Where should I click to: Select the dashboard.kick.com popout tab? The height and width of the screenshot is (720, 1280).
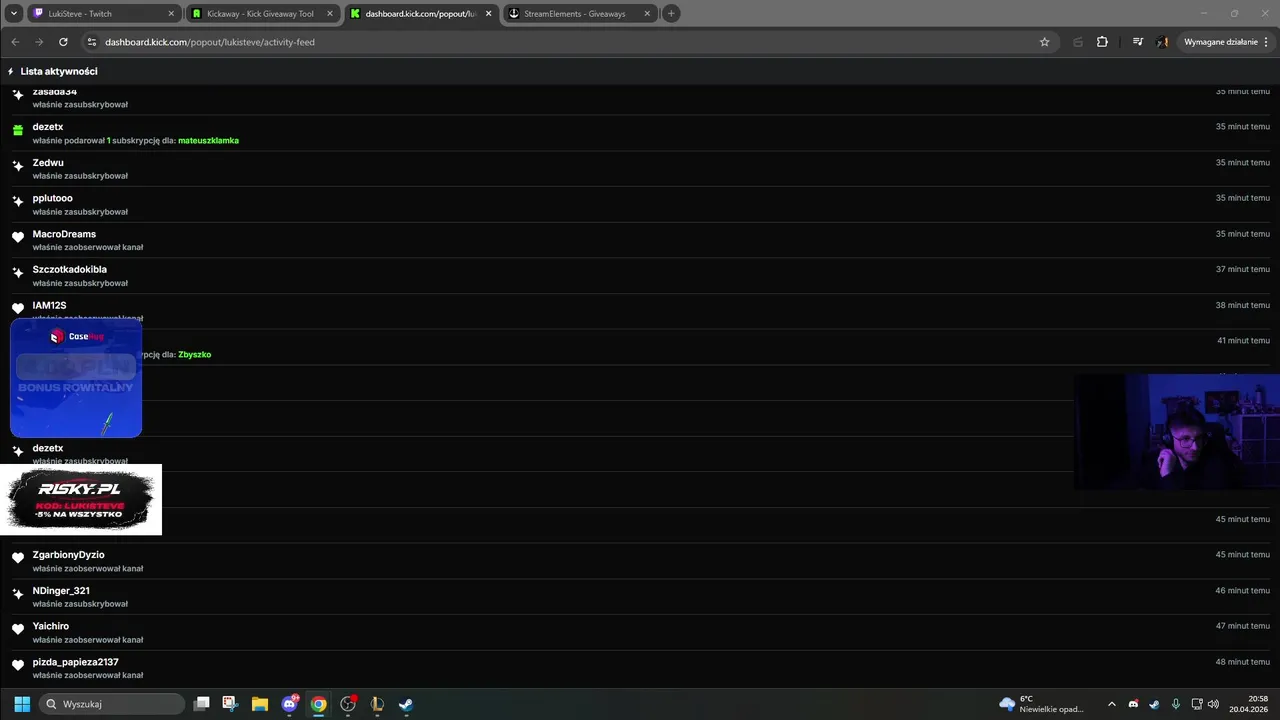pos(421,13)
